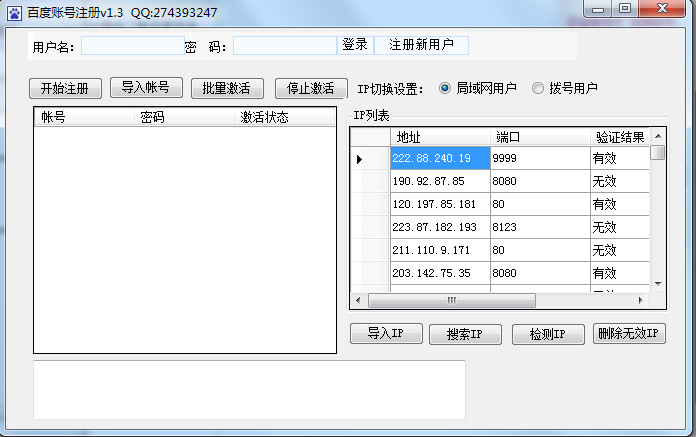Screen dimensions: 696x437
Task: Click the 导入IP button
Action: [x=386, y=334]
